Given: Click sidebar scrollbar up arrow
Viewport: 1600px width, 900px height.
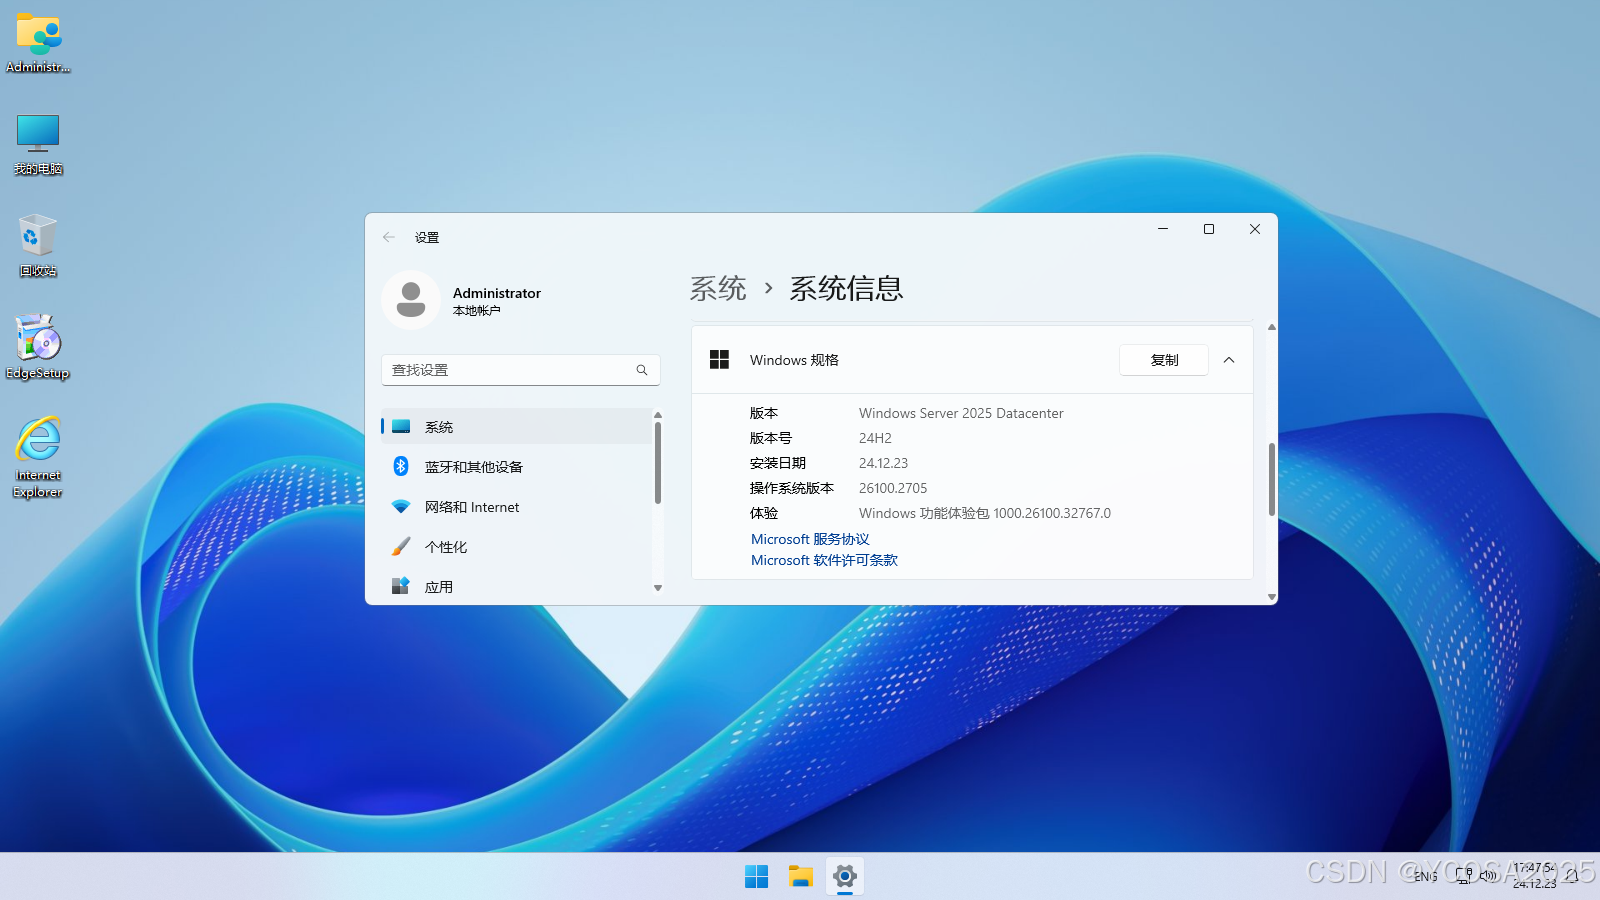Looking at the screenshot, I should pyautogui.click(x=658, y=414).
